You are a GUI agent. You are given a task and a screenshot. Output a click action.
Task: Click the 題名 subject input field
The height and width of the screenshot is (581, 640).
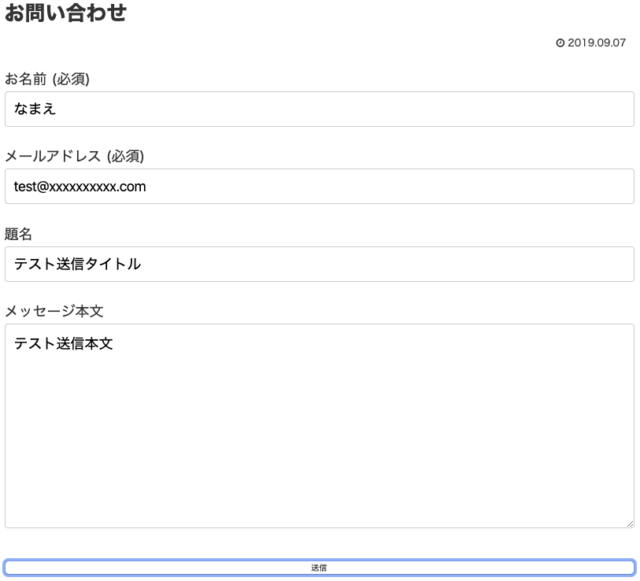click(319, 264)
